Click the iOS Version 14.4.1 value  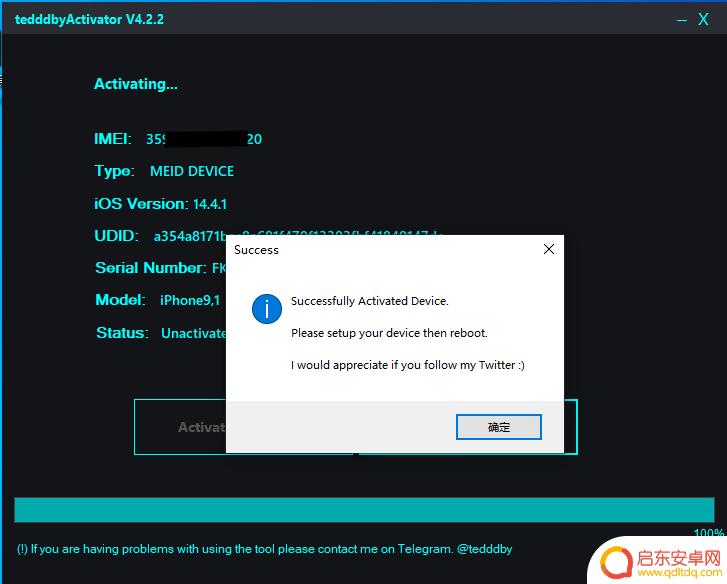pyautogui.click(x=210, y=204)
